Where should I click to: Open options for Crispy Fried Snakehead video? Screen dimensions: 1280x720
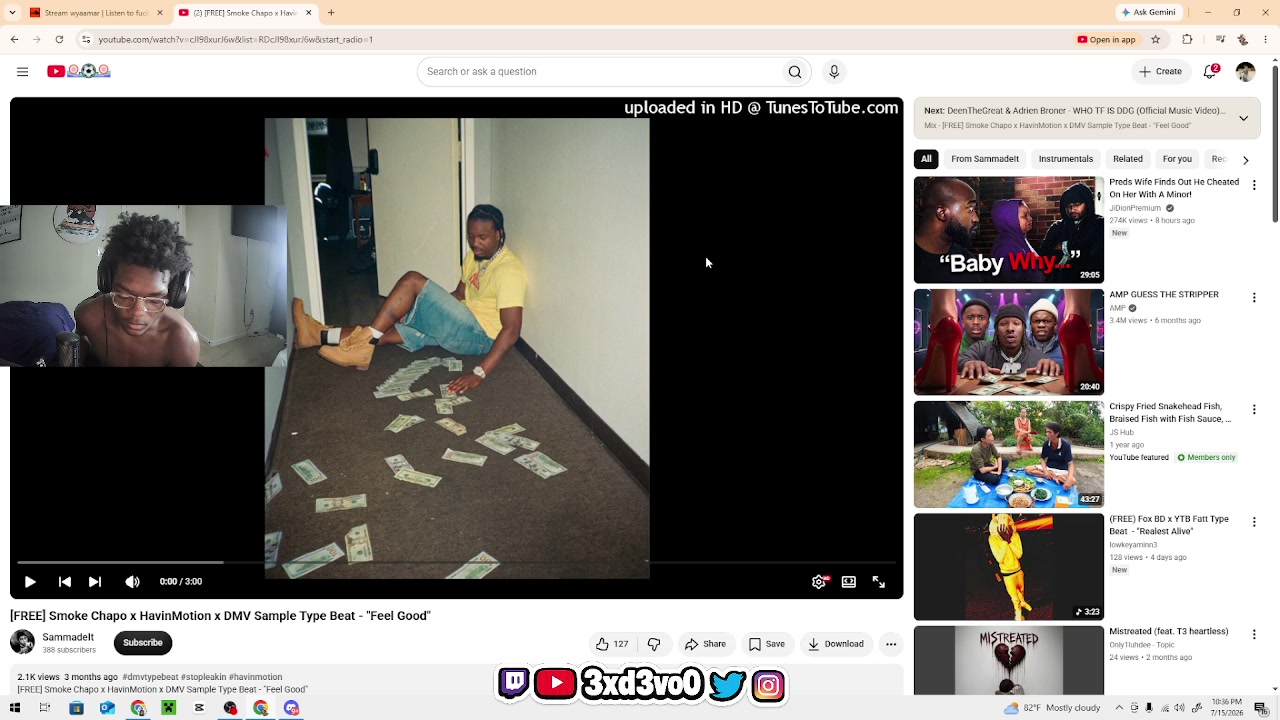(1254, 410)
